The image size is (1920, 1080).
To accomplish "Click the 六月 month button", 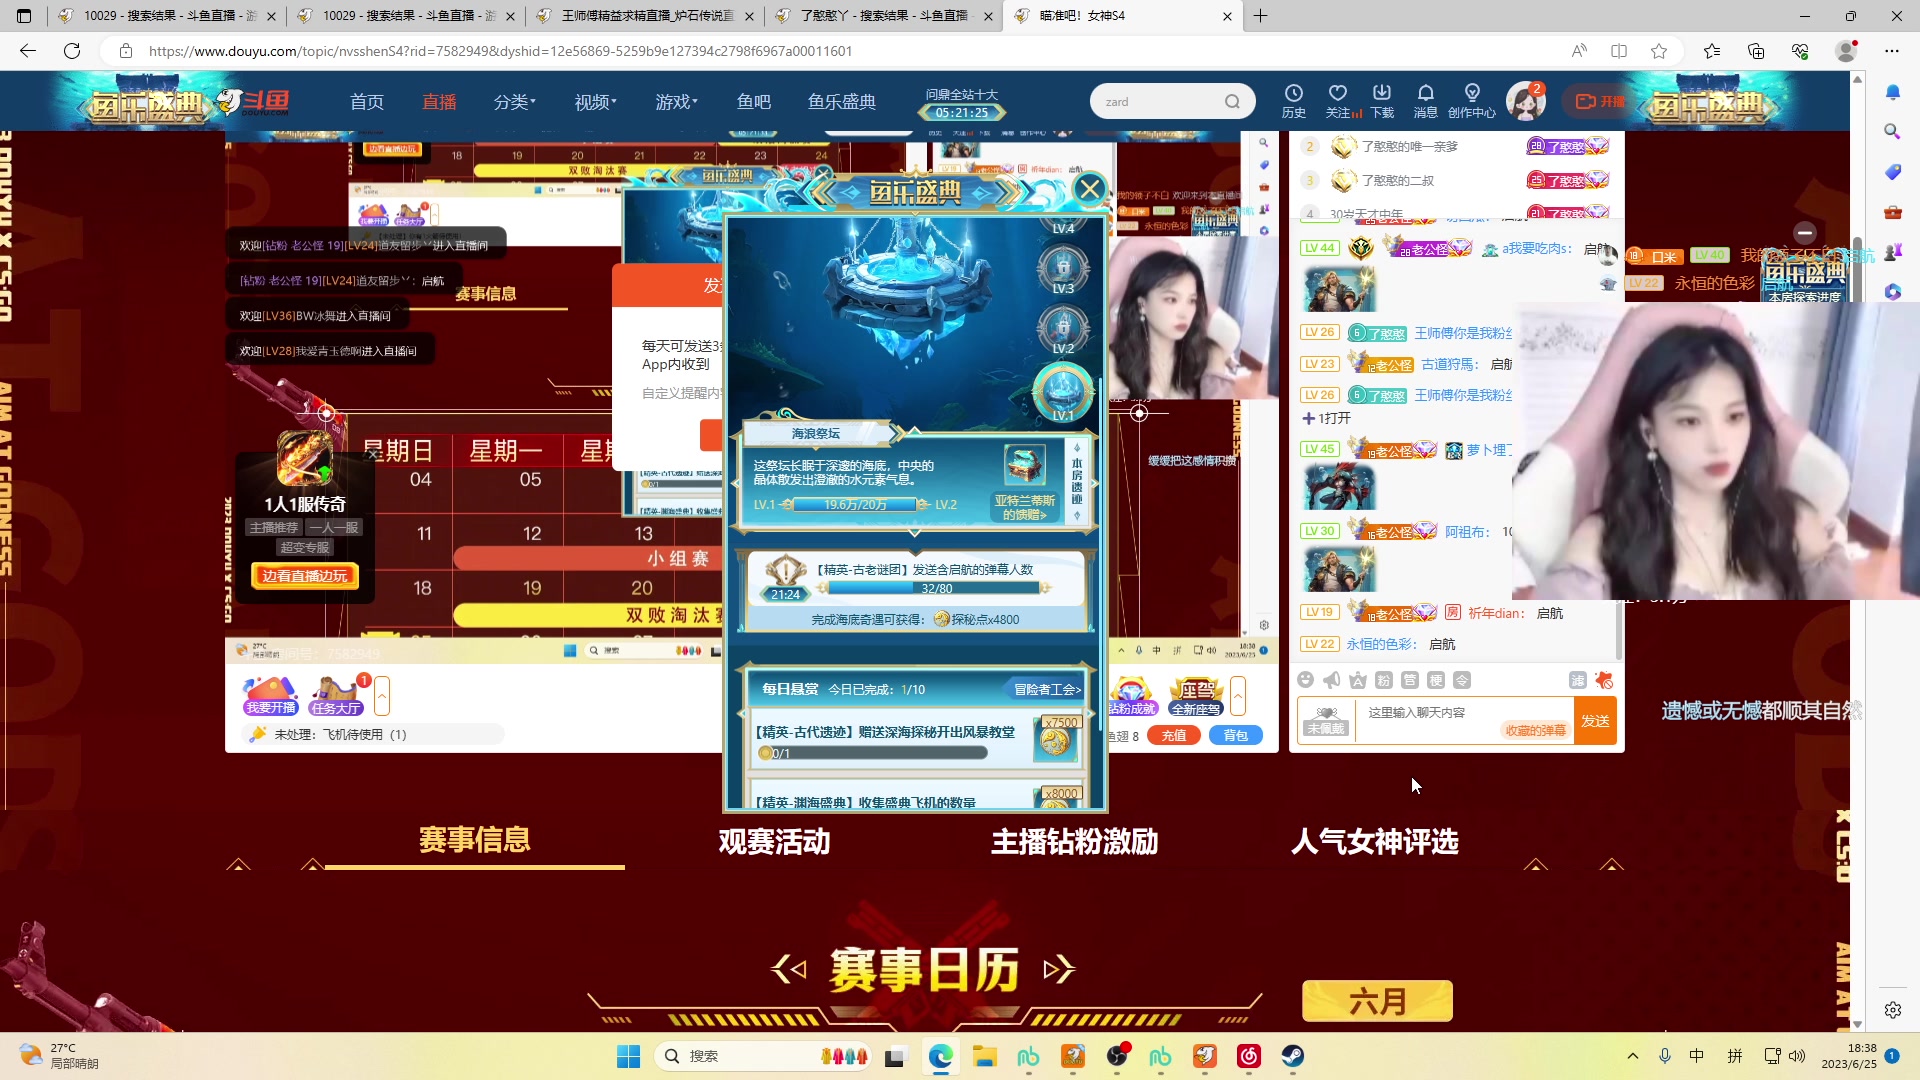I will (1377, 1001).
